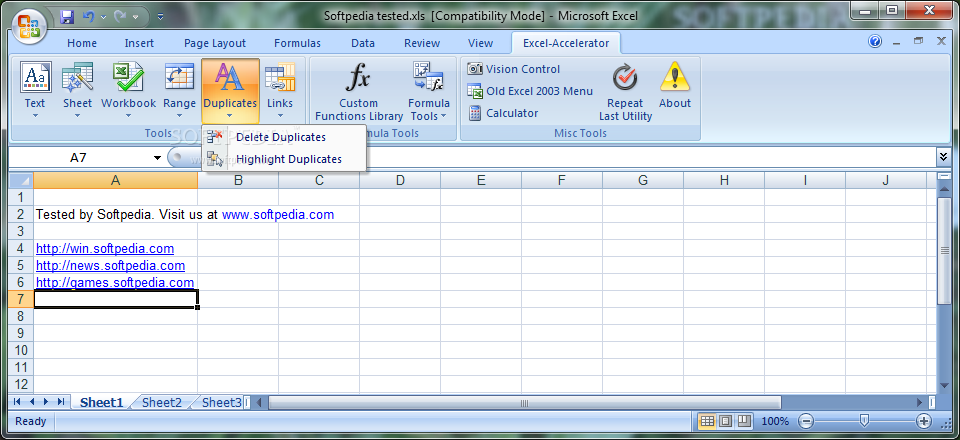Switch to Page Layout view in status bar
Screen dimensions: 960x440
(x=726, y=421)
